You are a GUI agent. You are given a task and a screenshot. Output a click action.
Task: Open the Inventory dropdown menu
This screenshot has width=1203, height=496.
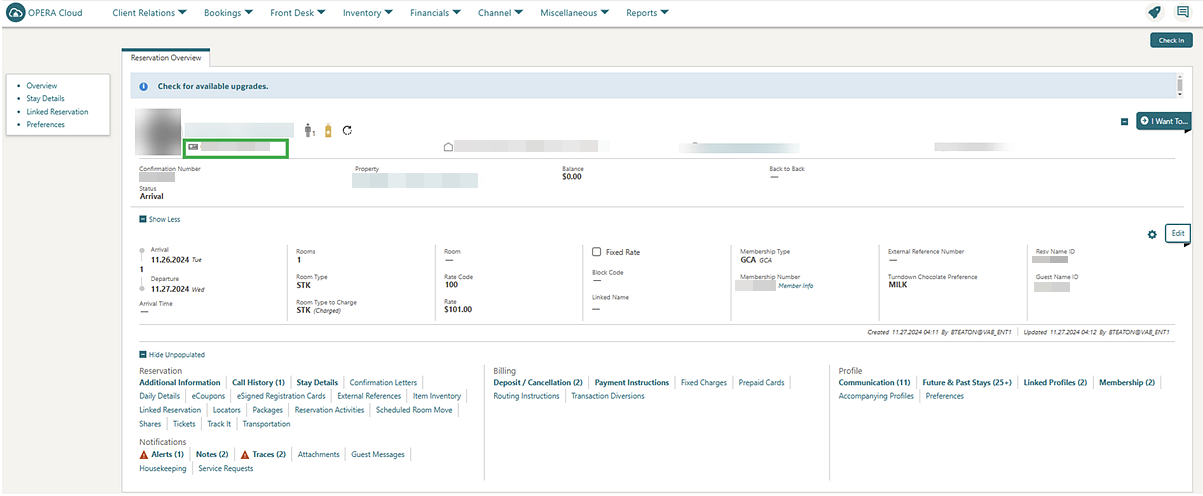click(368, 13)
